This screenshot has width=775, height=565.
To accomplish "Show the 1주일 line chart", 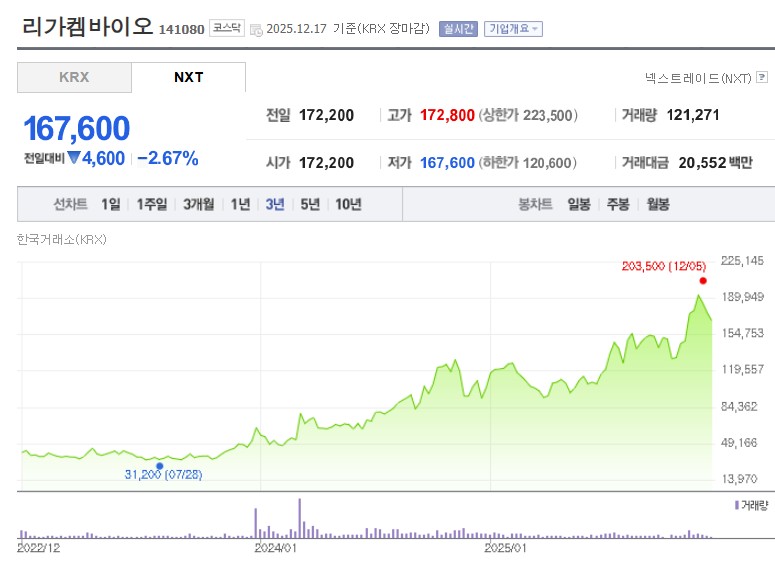I will click(x=152, y=204).
